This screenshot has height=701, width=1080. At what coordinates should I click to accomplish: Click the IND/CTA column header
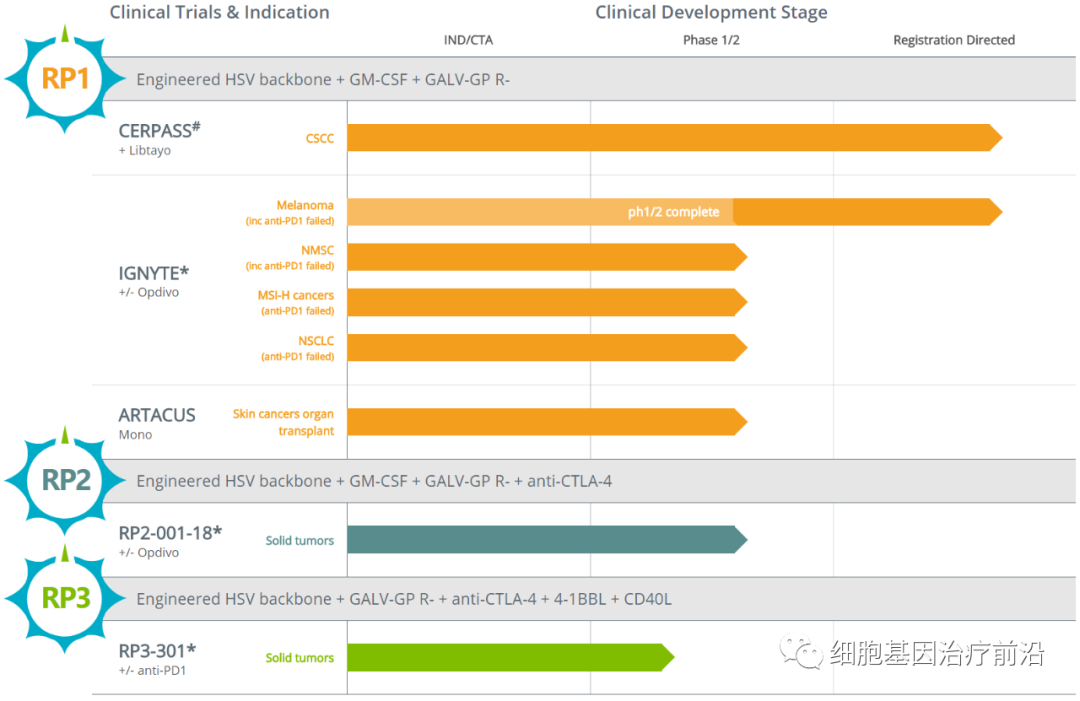click(468, 40)
